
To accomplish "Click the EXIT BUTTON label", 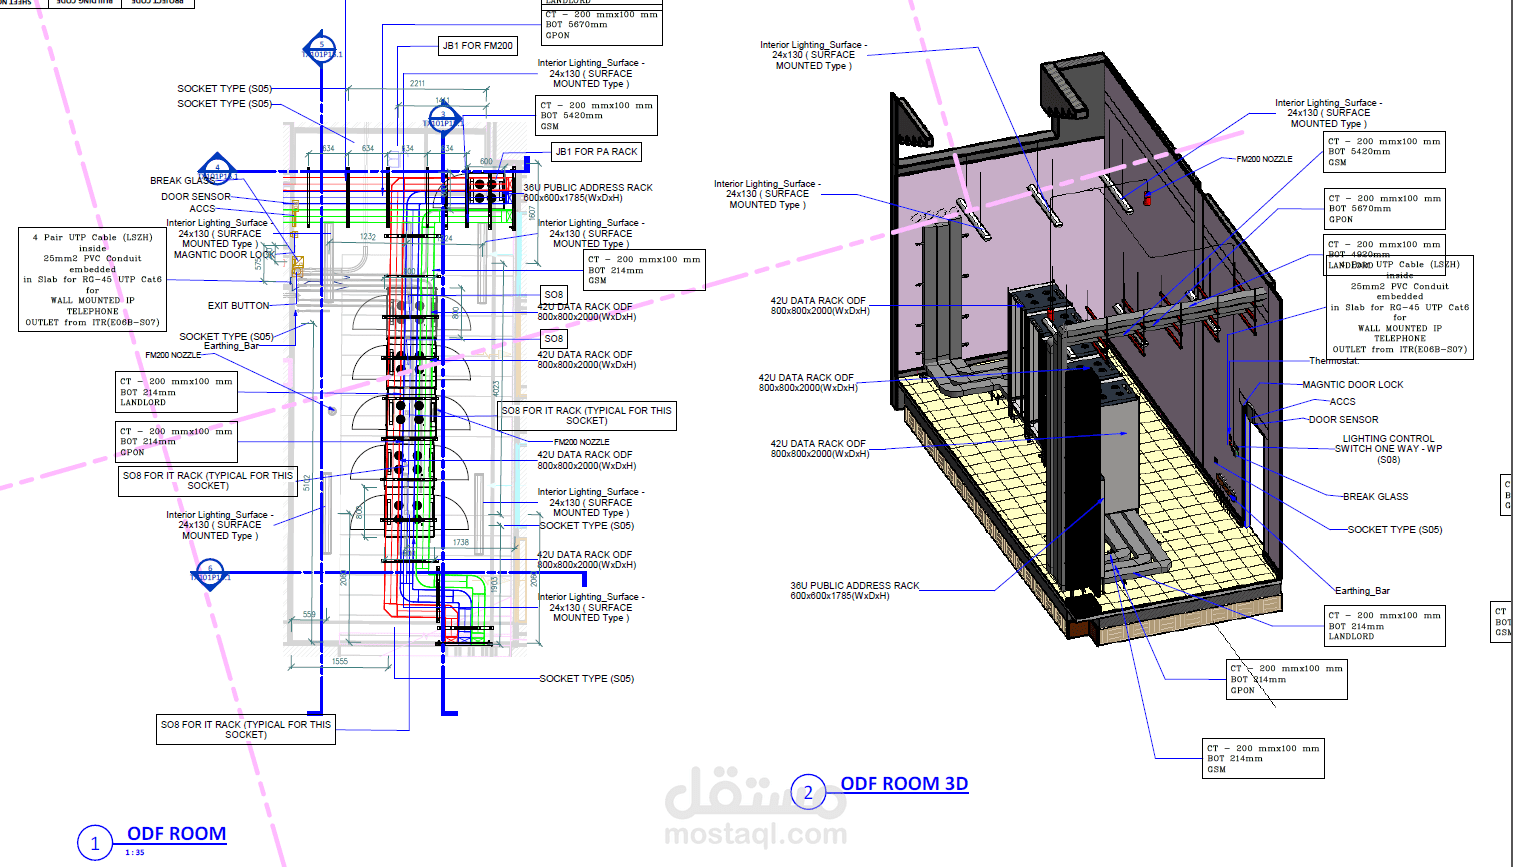I will tap(239, 306).
